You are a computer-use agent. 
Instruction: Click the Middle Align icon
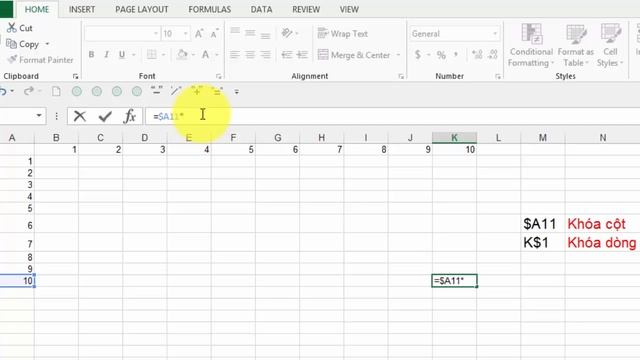pyautogui.click(x=250, y=33)
